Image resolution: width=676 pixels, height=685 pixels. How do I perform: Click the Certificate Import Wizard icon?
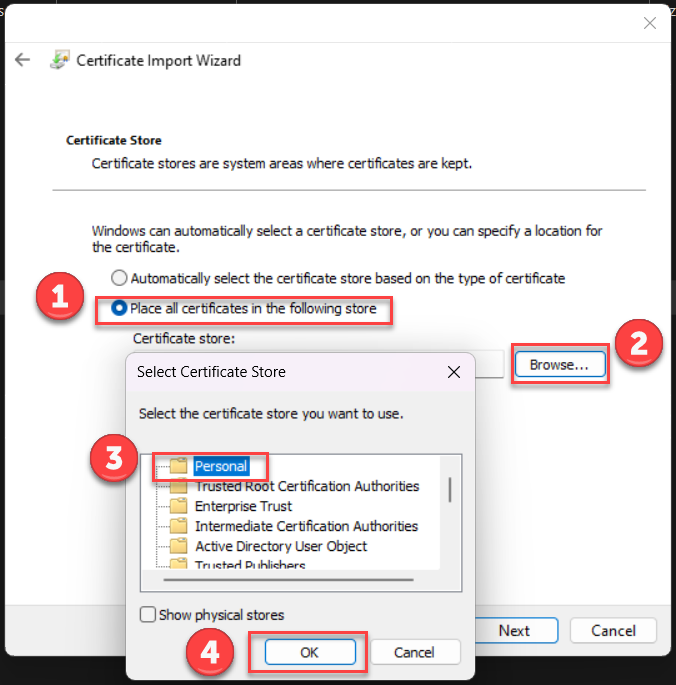(x=59, y=60)
